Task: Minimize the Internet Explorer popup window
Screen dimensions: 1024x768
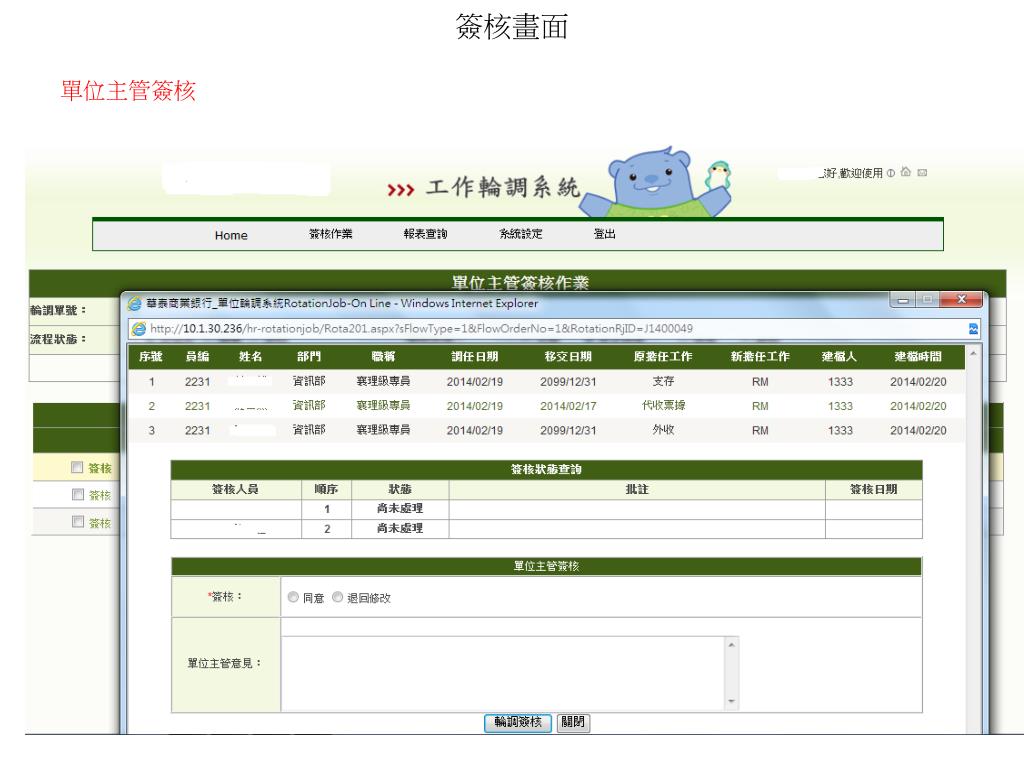Action: click(x=903, y=300)
